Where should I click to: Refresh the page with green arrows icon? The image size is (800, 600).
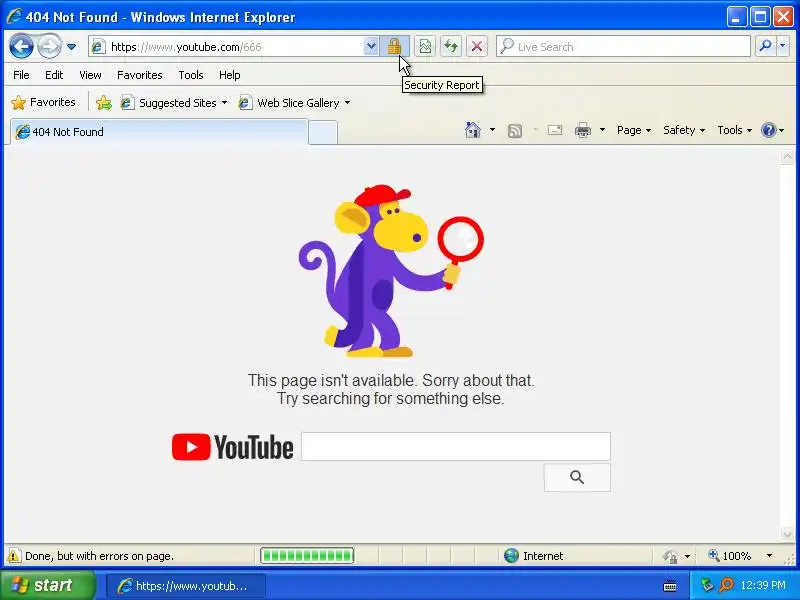(451, 47)
